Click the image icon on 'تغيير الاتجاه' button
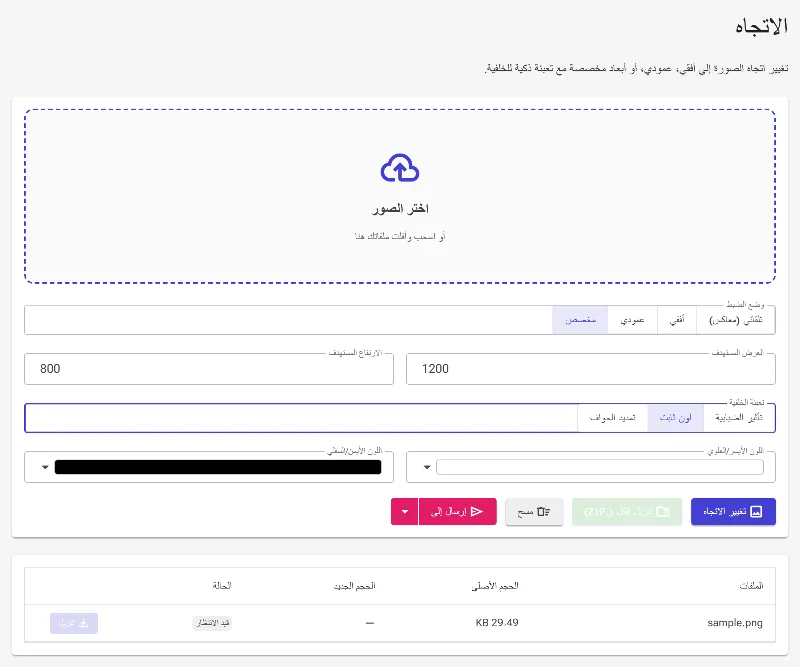Image resolution: width=800 pixels, height=667 pixels. pyautogui.click(x=756, y=511)
